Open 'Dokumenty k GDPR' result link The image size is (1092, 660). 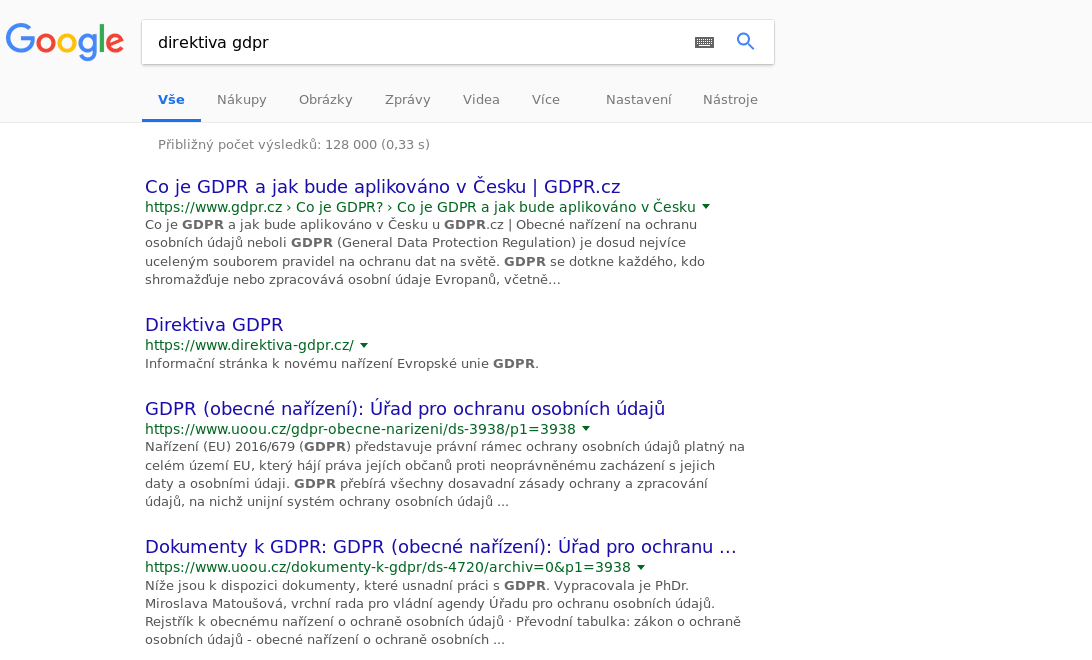[440, 547]
